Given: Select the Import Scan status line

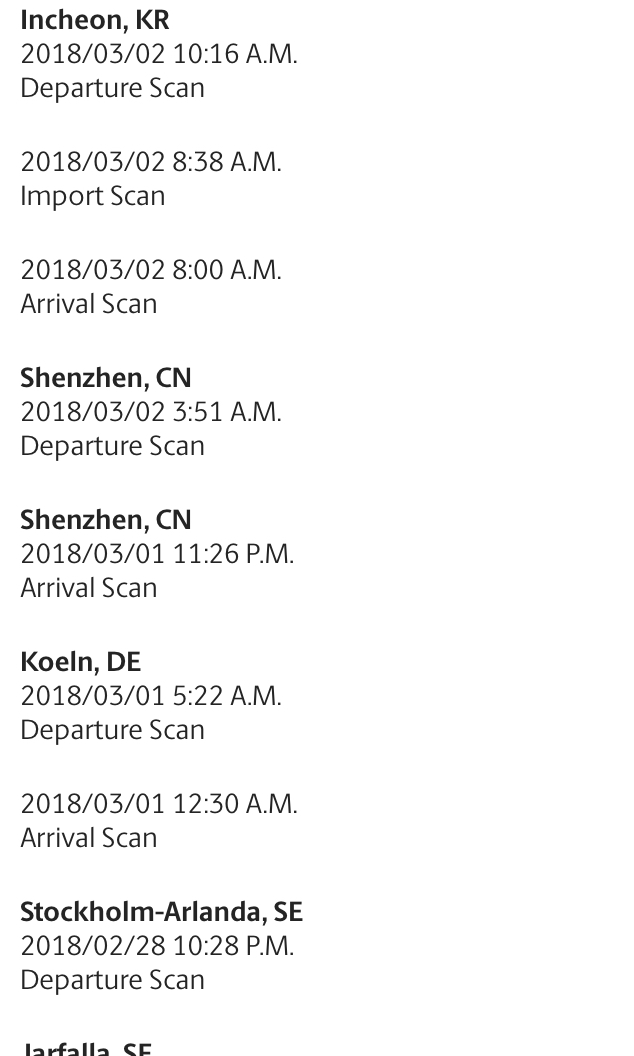Looking at the screenshot, I should pyautogui.click(x=92, y=197).
